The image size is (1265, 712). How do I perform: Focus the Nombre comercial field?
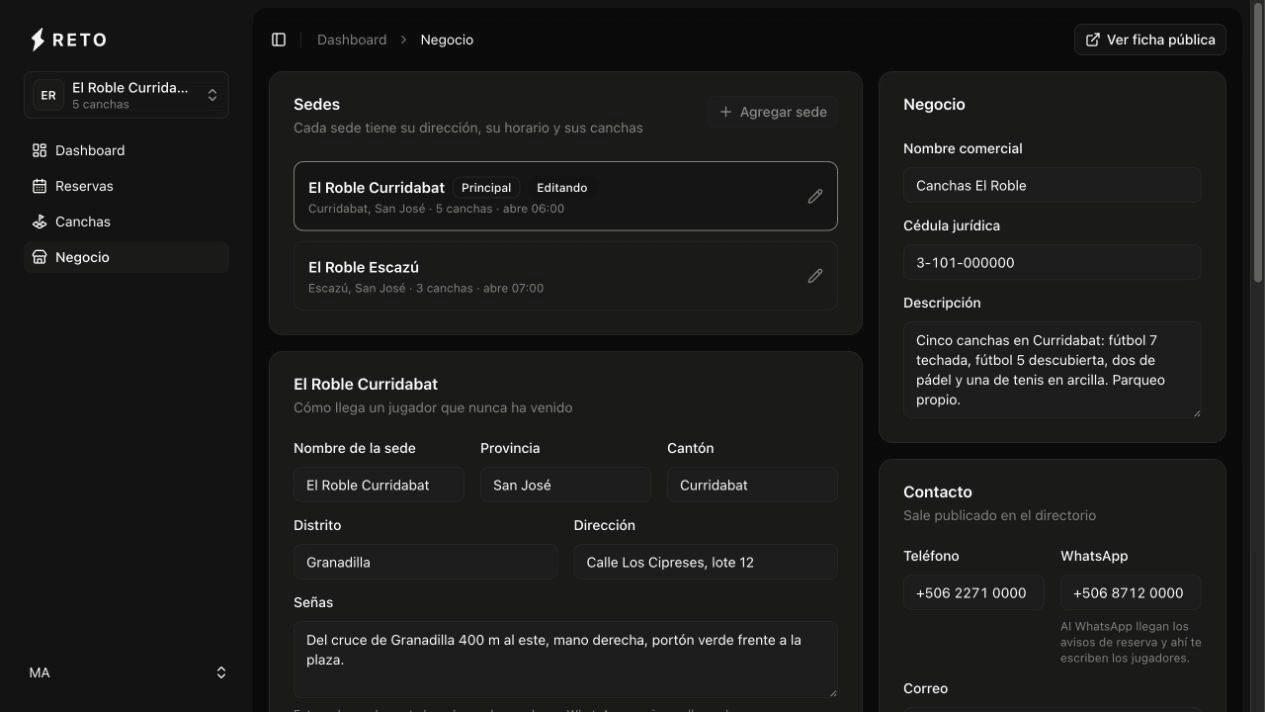click(1052, 185)
